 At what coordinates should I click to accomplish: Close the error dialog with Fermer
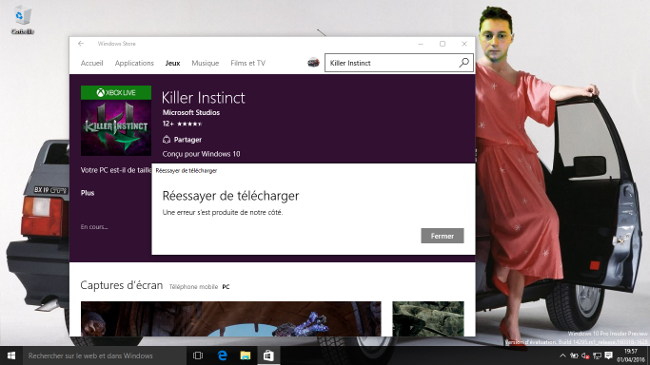point(442,236)
